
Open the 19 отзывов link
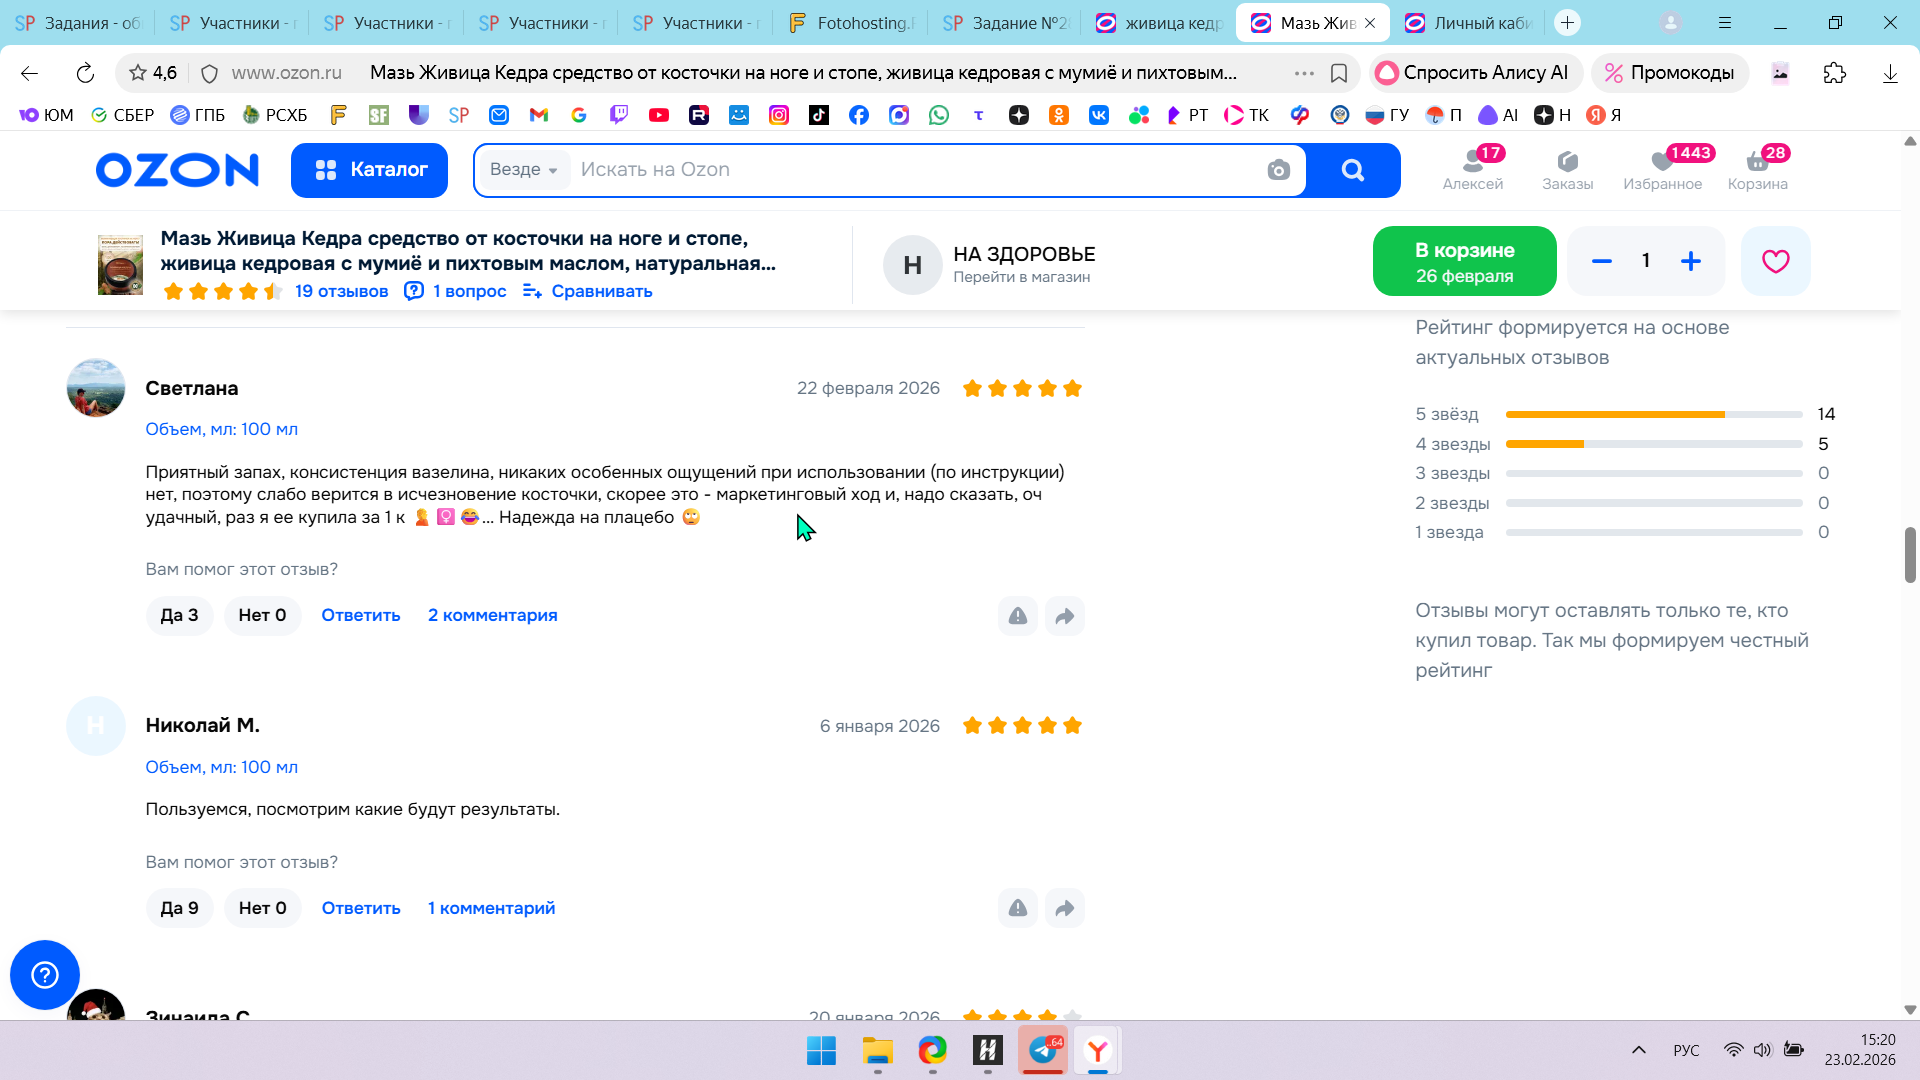click(x=341, y=291)
